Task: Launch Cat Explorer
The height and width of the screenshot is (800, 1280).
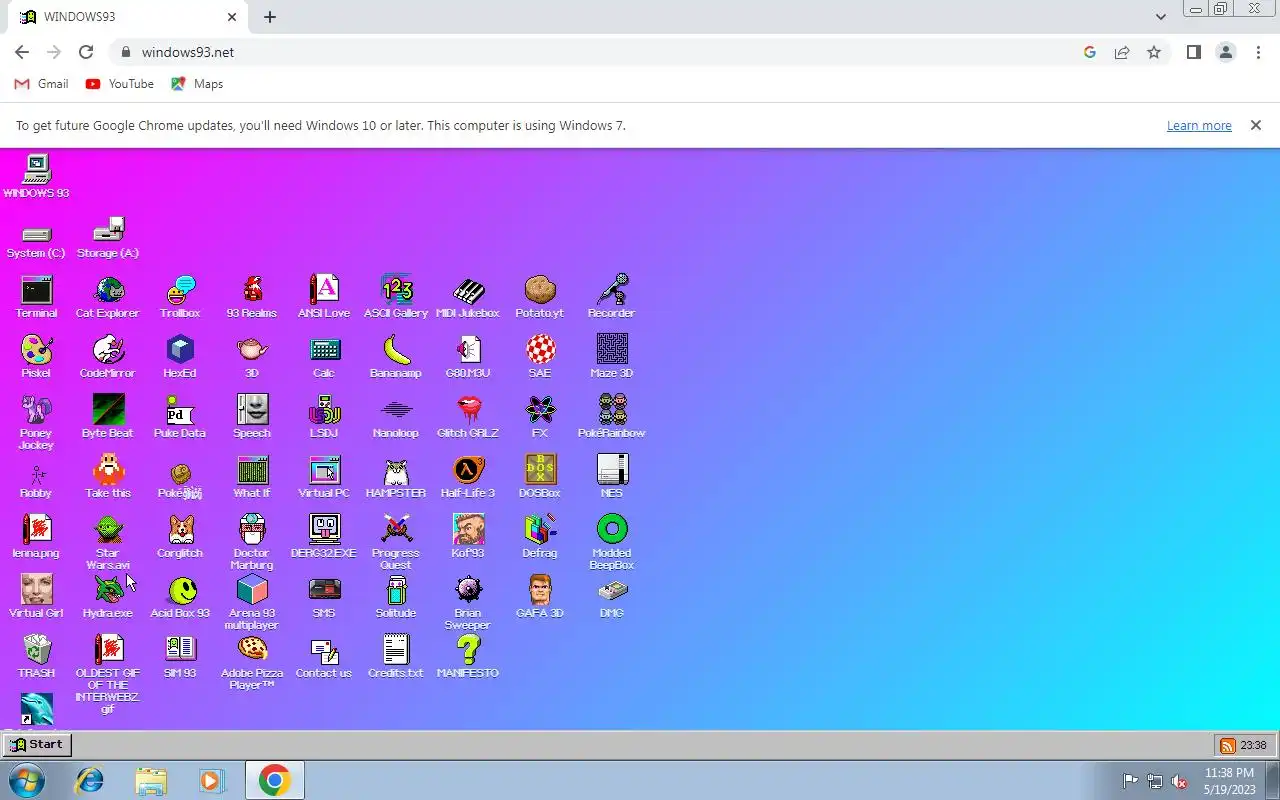Action: pyautogui.click(x=108, y=297)
